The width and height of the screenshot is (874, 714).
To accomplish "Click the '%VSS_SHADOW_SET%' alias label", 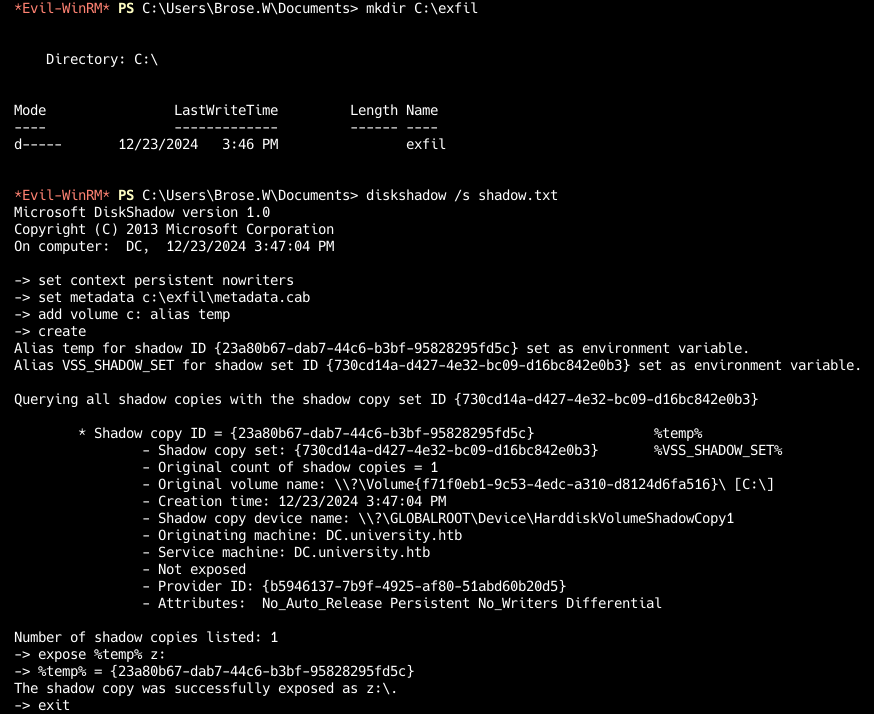I will [x=718, y=450].
